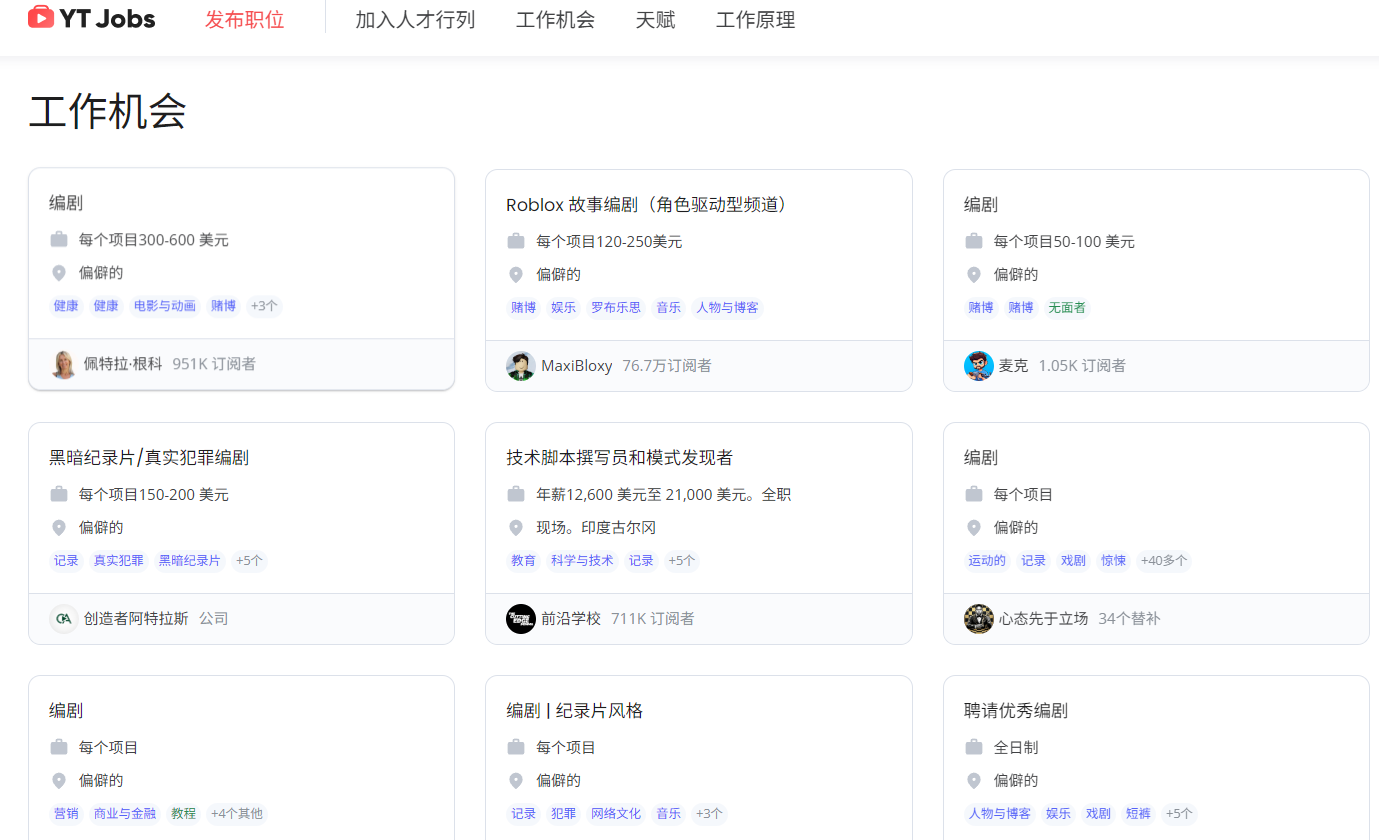Select 电影与动画 tag
Image resolution: width=1379 pixels, height=840 pixels.
165,306
